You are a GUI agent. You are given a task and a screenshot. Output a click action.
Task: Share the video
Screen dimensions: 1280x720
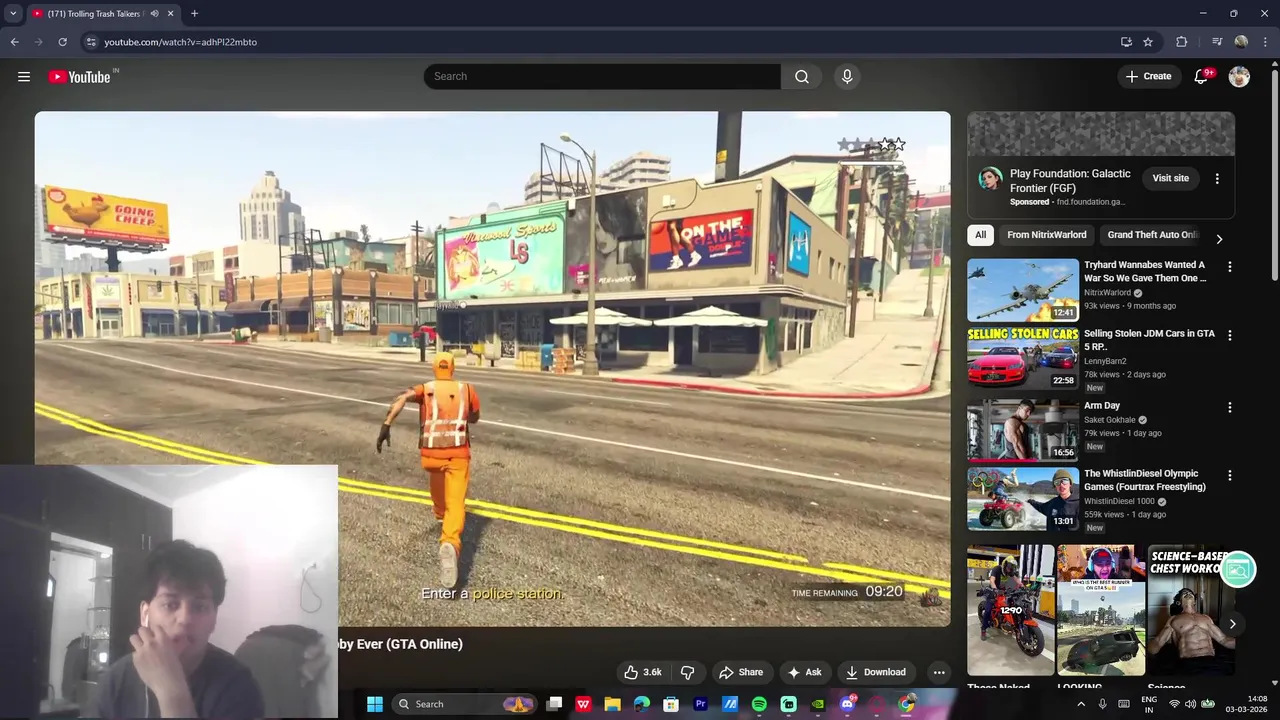(x=741, y=673)
